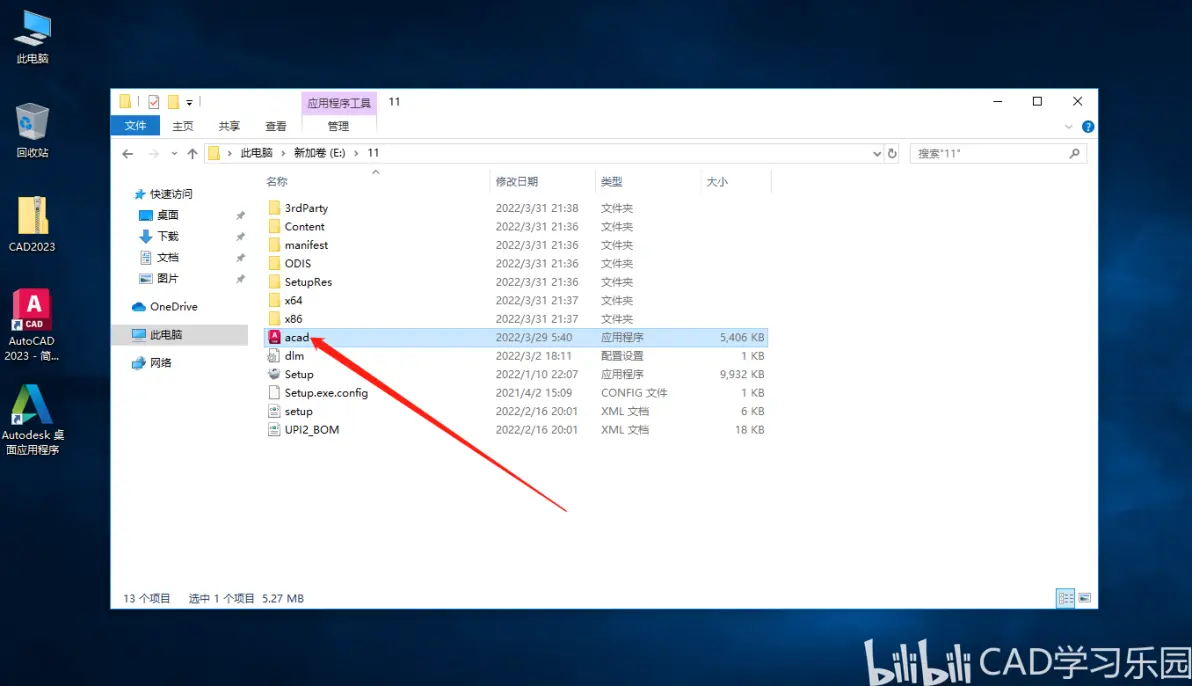
Task: Switch to details view layout
Action: [x=1066, y=599]
